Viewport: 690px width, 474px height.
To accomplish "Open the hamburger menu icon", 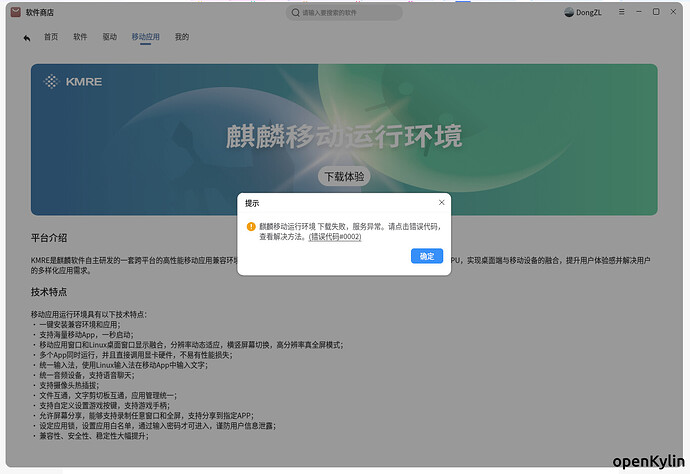I will click(x=621, y=12).
